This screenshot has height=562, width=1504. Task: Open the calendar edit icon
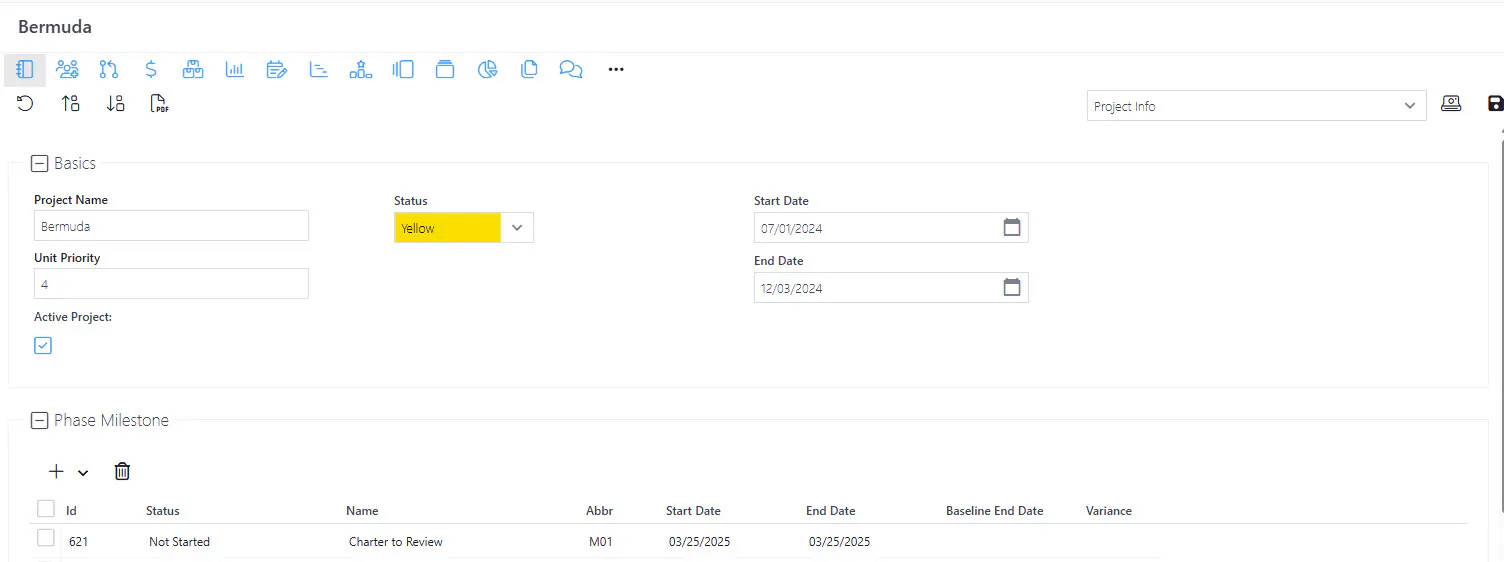[277, 70]
